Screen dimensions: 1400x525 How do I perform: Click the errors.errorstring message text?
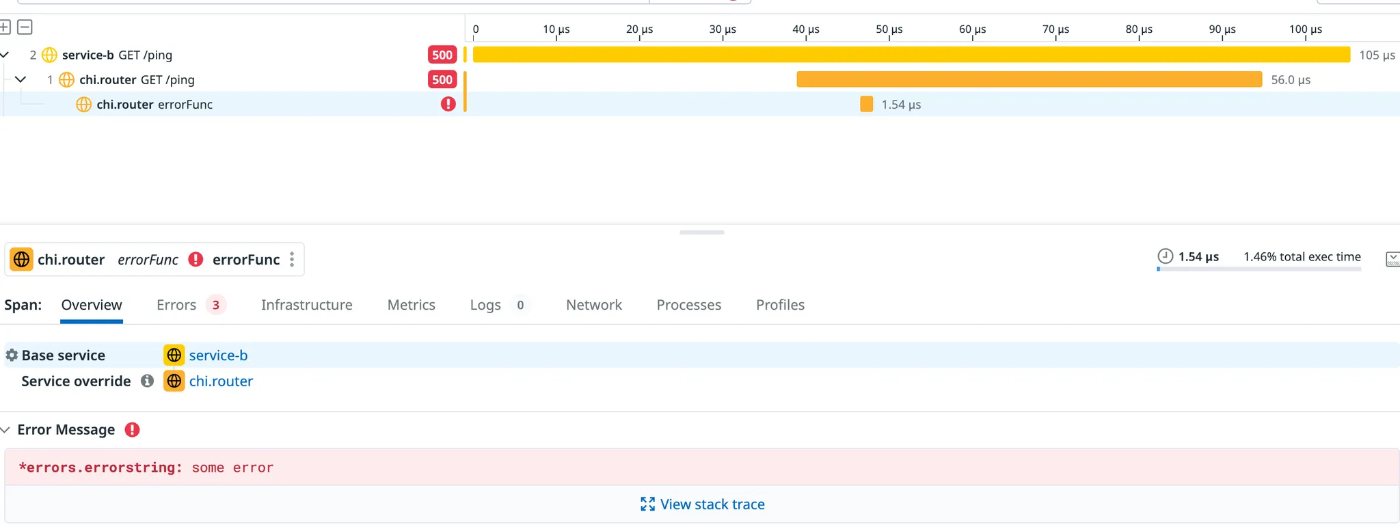(x=146, y=467)
